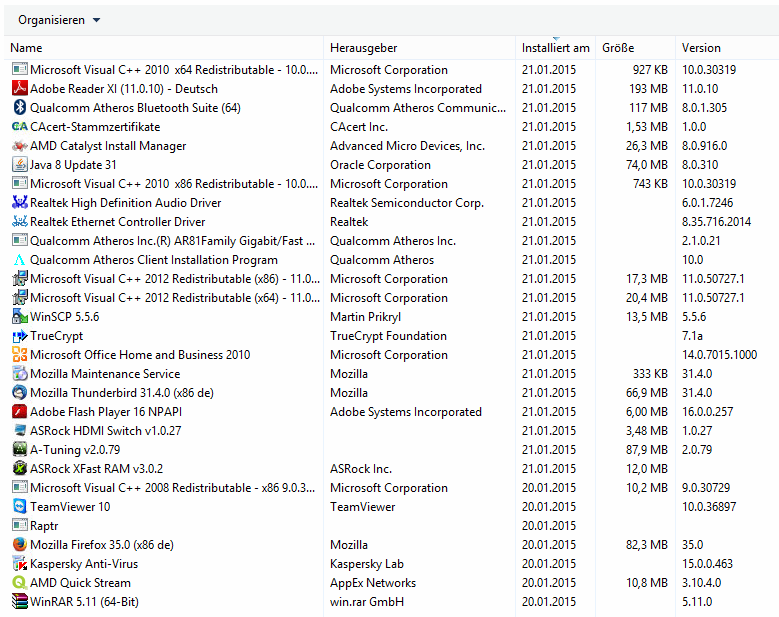
Task: Click the TrueCrypt icon
Action: click(x=19, y=336)
